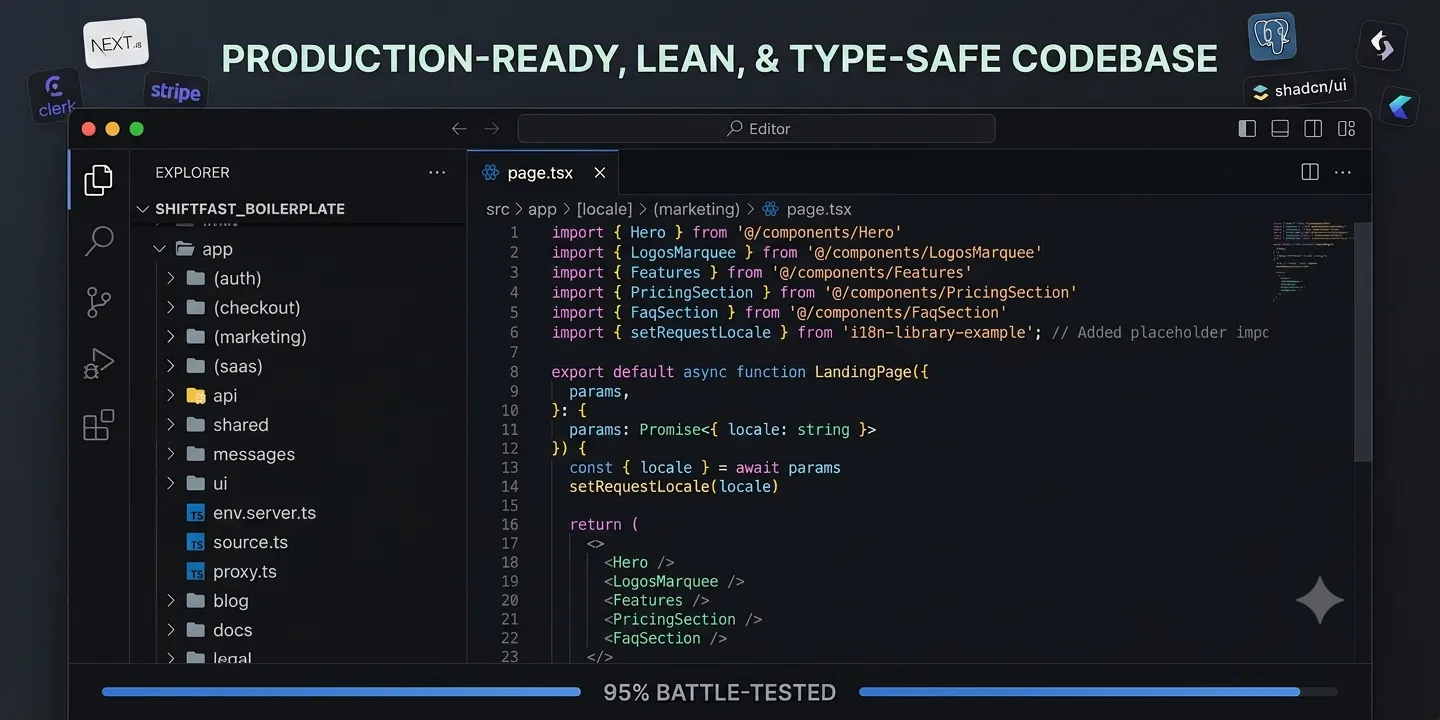The height and width of the screenshot is (720, 1440).
Task: Toggle the bottom panel layout icon
Action: pyautogui.click(x=1280, y=128)
